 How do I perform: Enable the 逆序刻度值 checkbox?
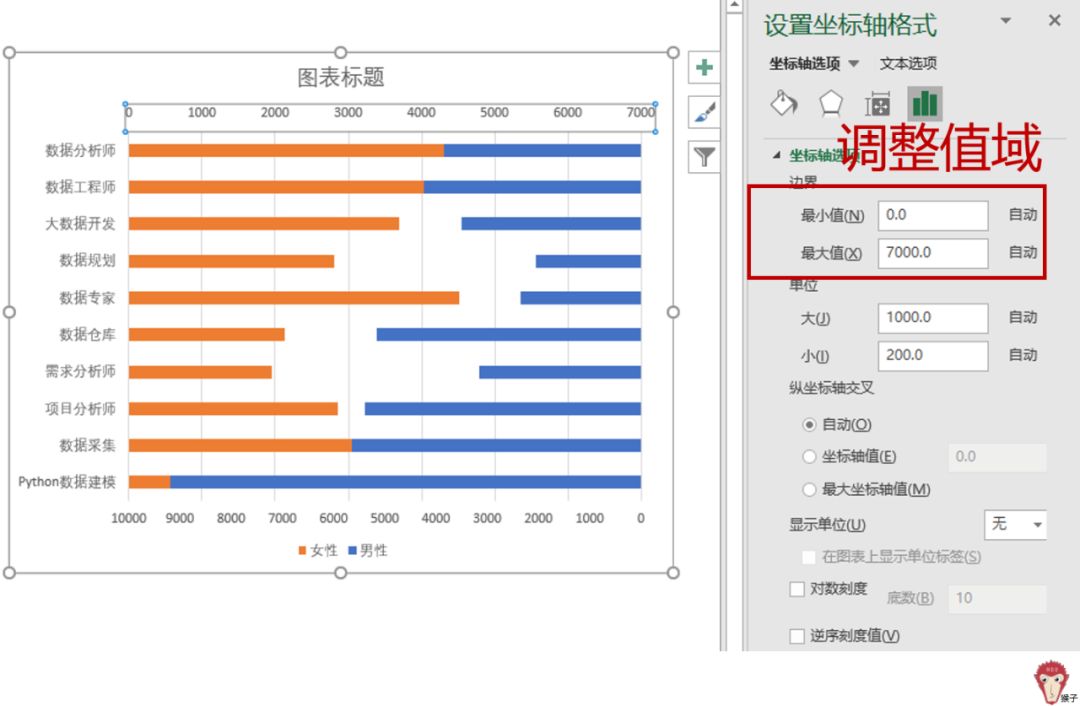797,636
